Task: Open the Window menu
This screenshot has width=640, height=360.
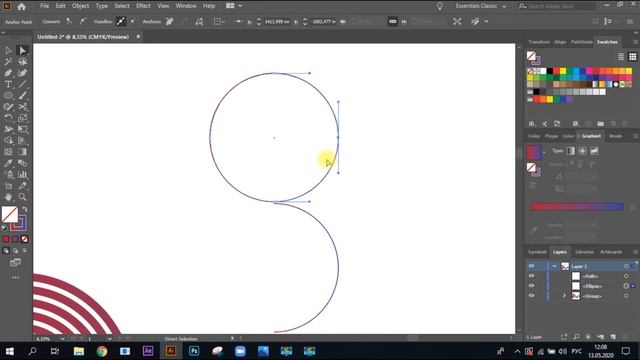Action: click(x=186, y=6)
